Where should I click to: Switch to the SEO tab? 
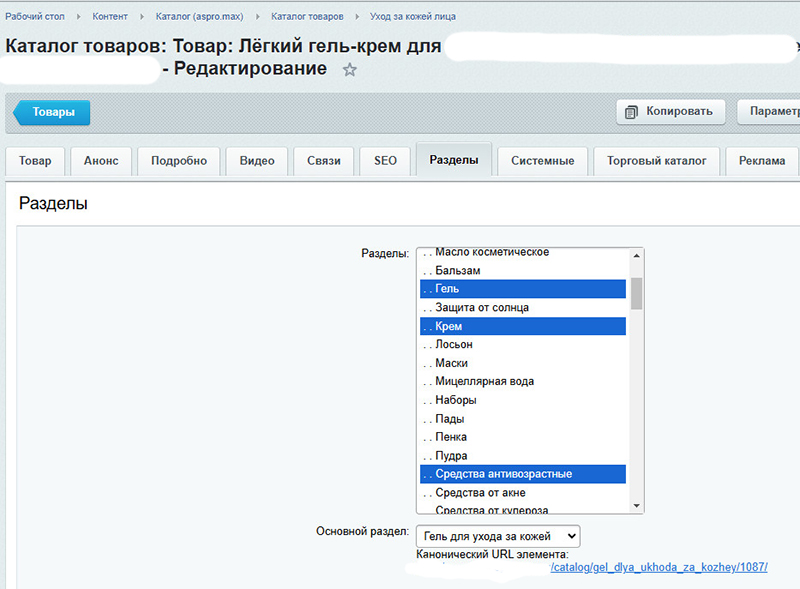point(385,161)
